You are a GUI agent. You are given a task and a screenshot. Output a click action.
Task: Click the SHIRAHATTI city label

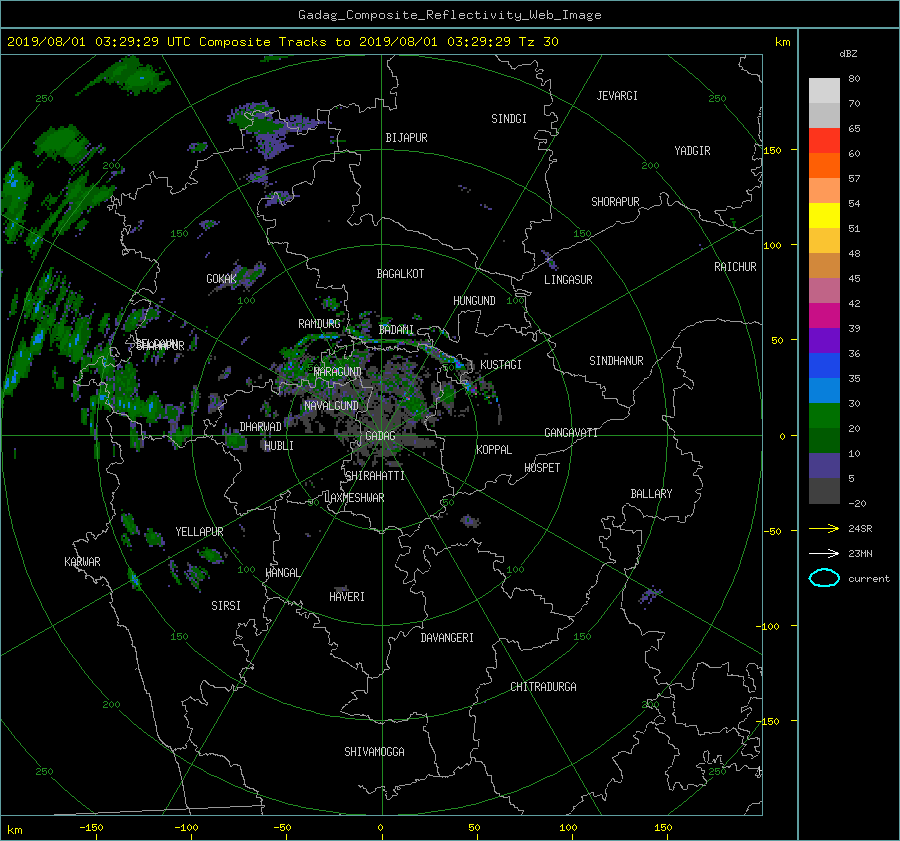coord(375,476)
